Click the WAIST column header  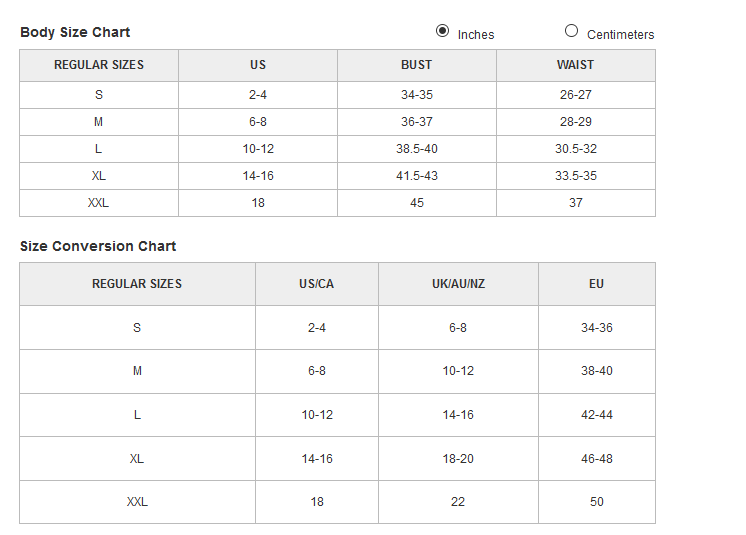coord(575,65)
